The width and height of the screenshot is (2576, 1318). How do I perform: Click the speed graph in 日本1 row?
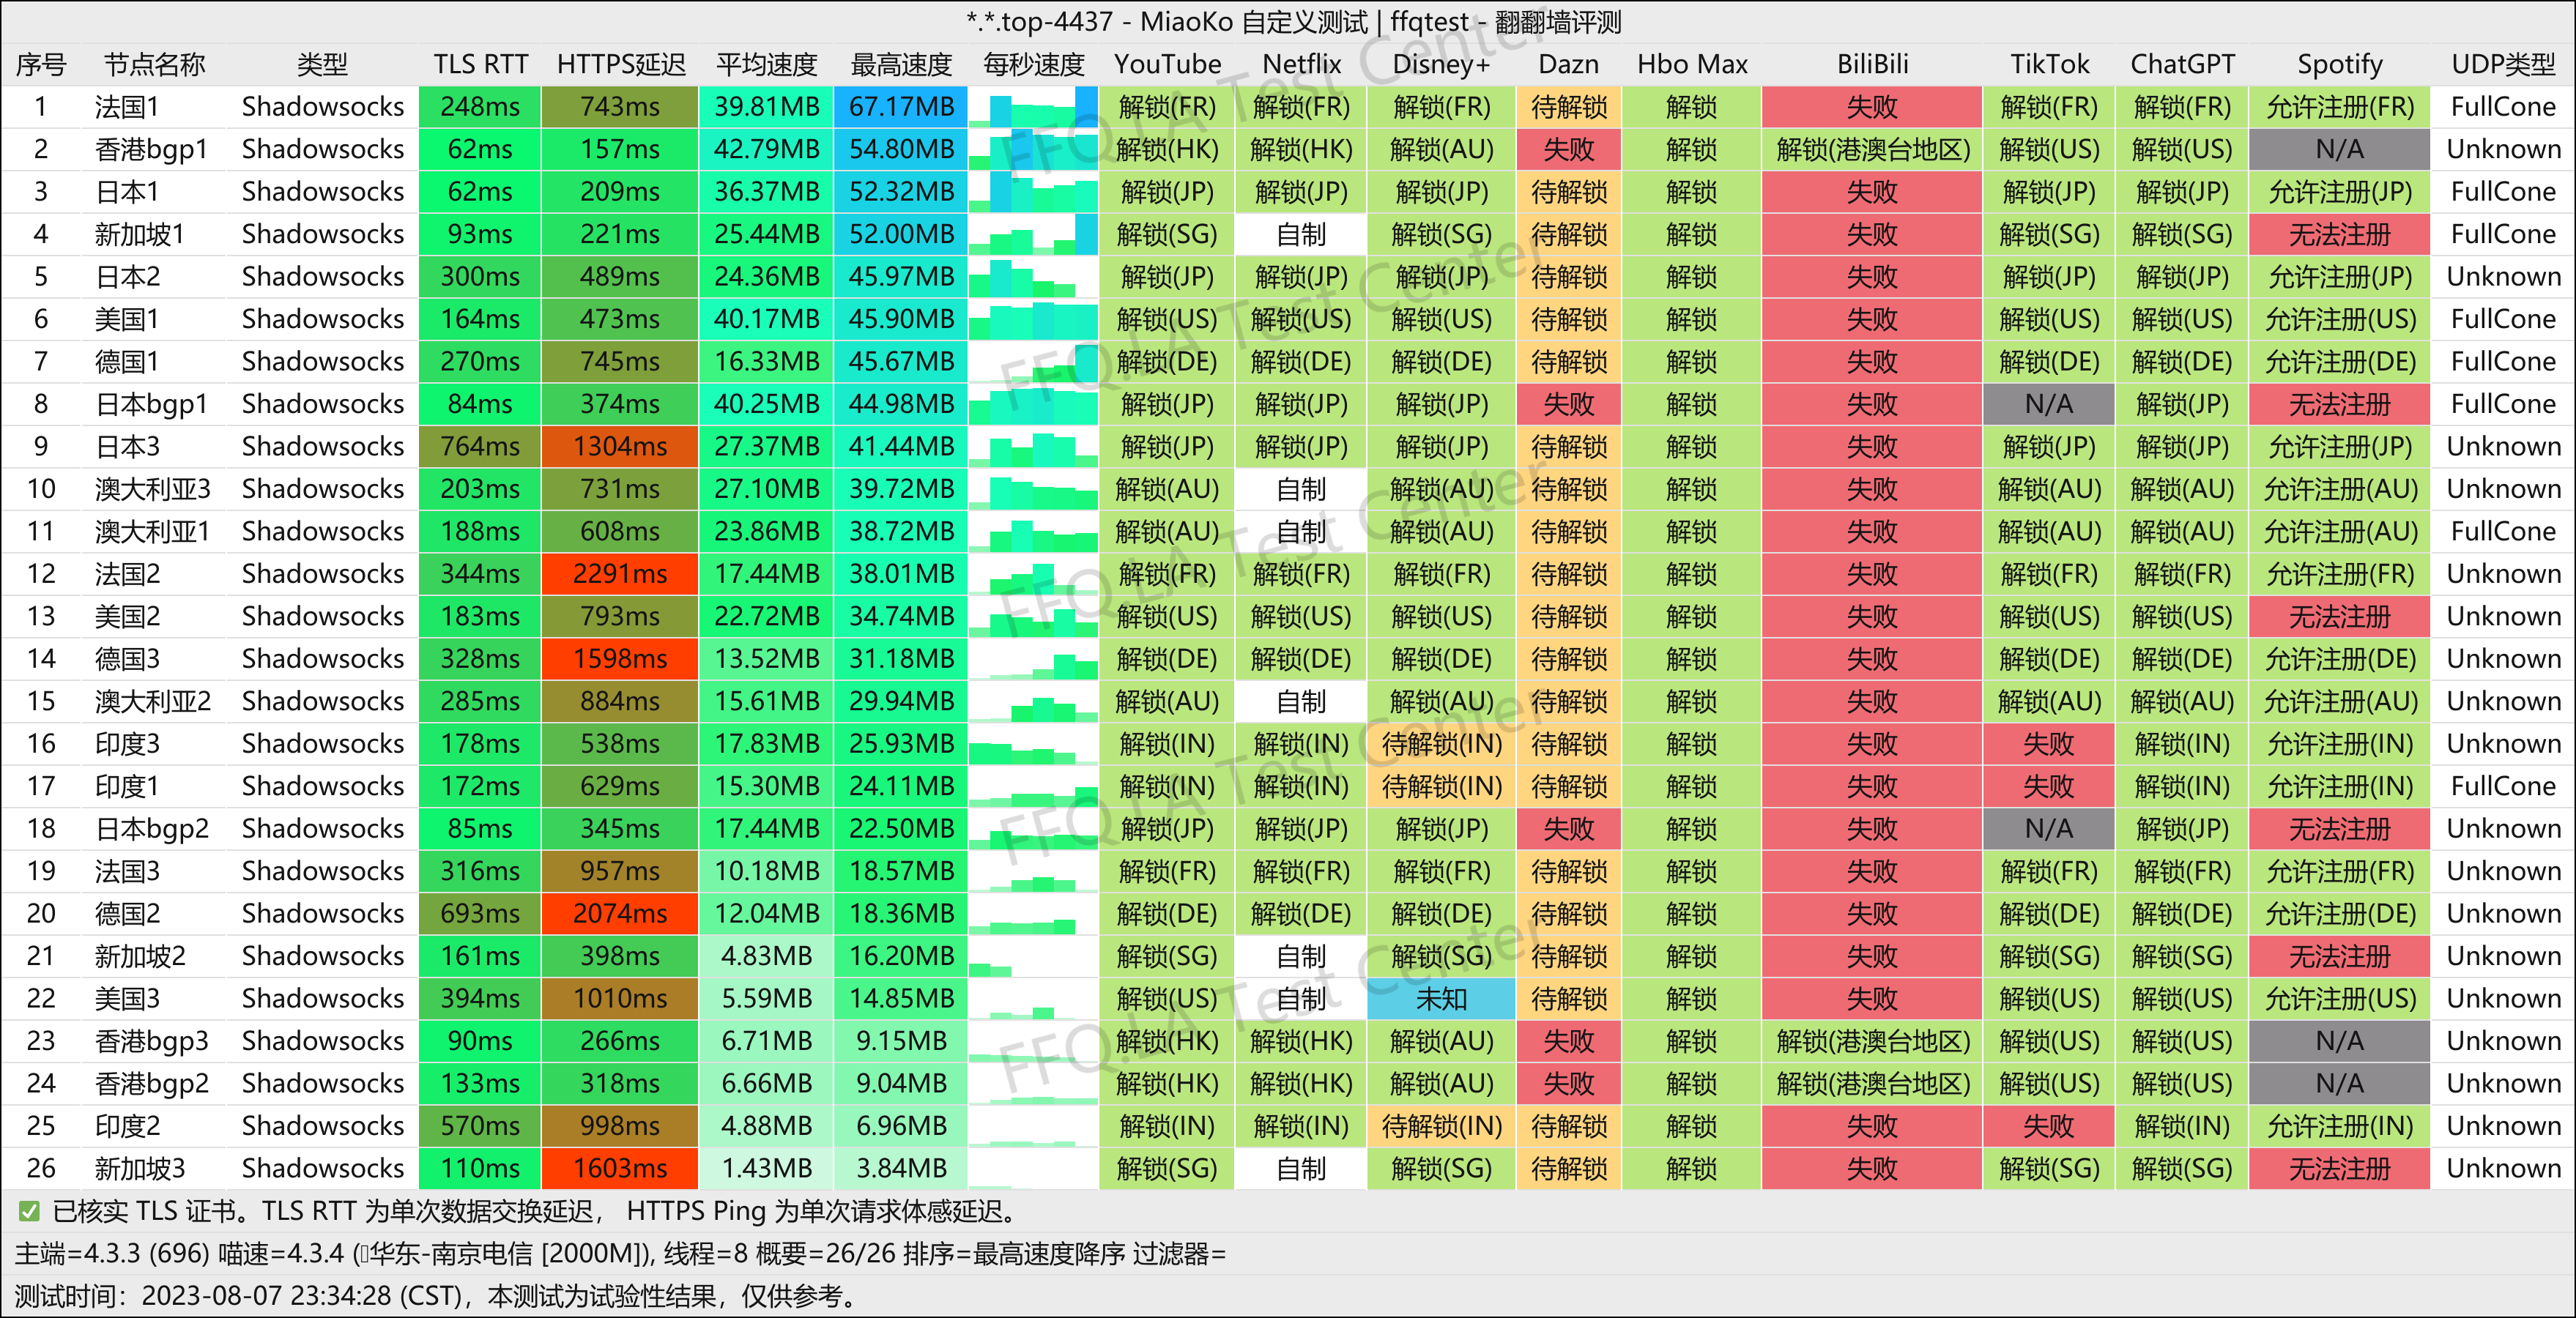point(1033,192)
